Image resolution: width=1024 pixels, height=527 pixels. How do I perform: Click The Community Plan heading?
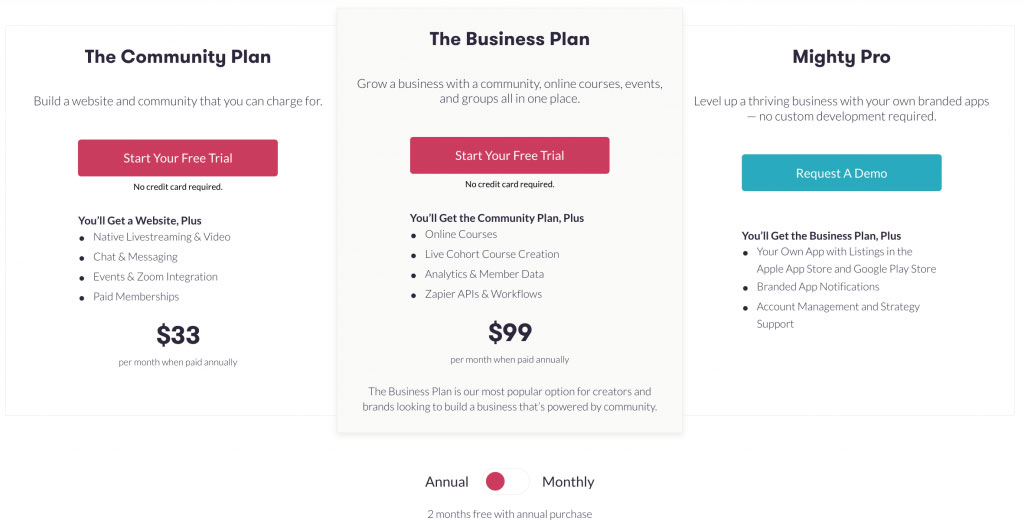coord(178,57)
